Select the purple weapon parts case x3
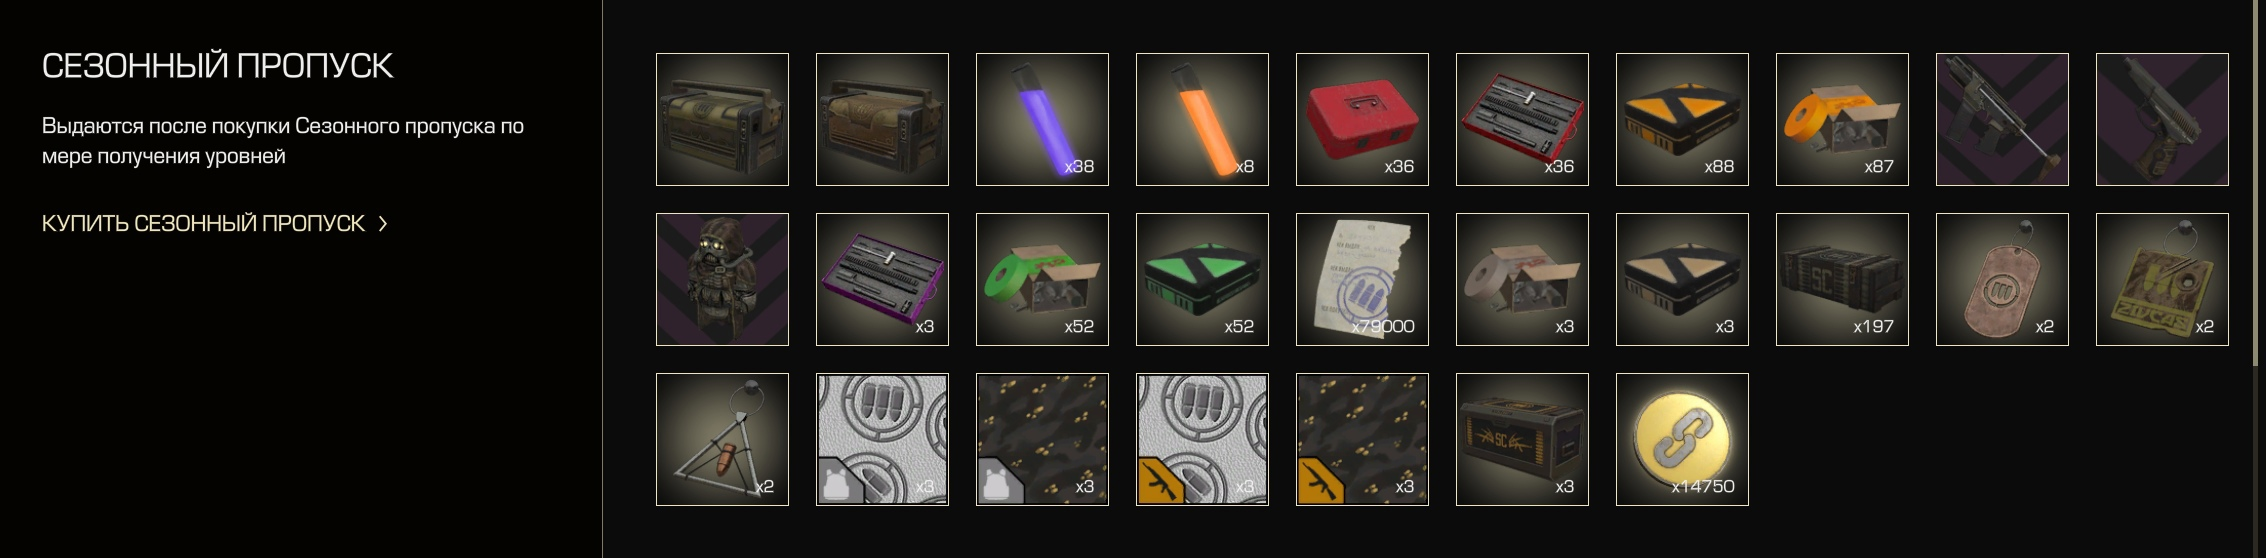This screenshot has width=2266, height=558. coord(882,279)
